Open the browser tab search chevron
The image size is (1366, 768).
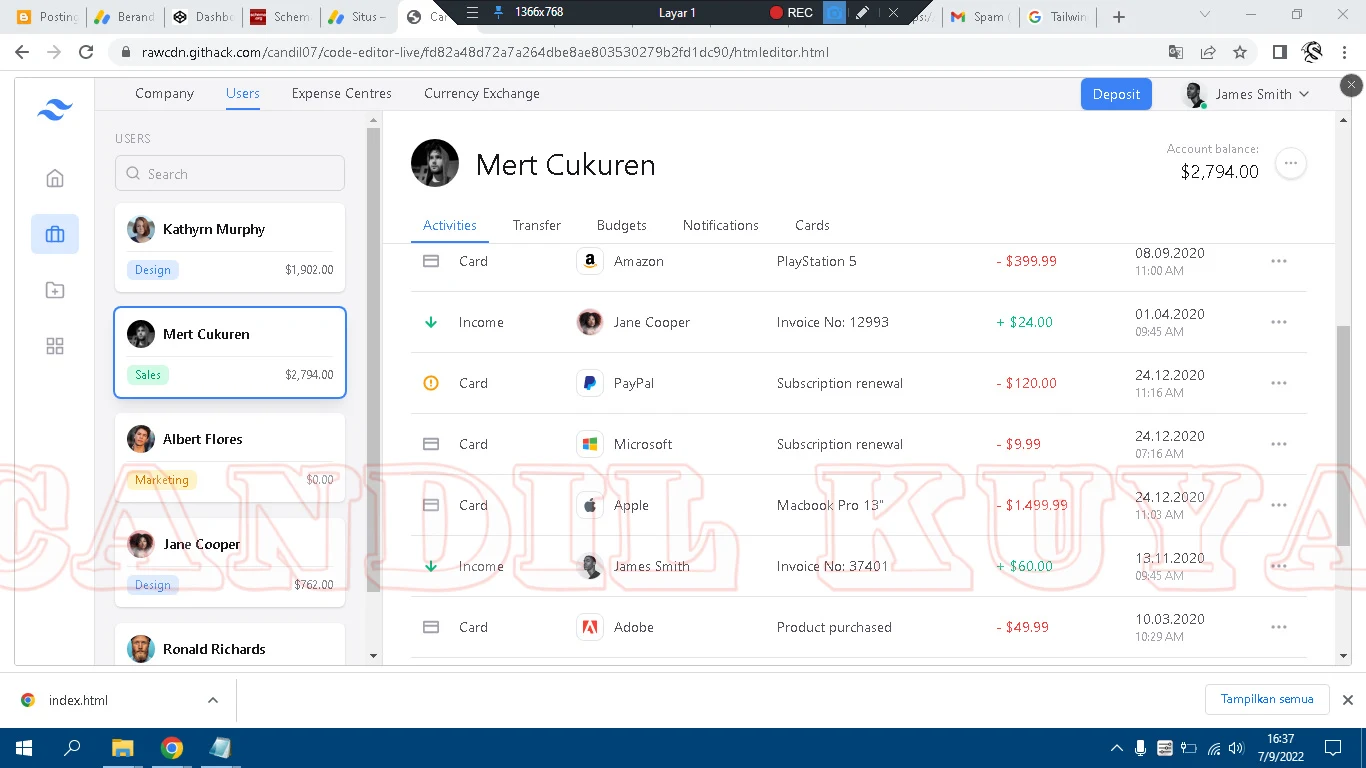click(1205, 16)
